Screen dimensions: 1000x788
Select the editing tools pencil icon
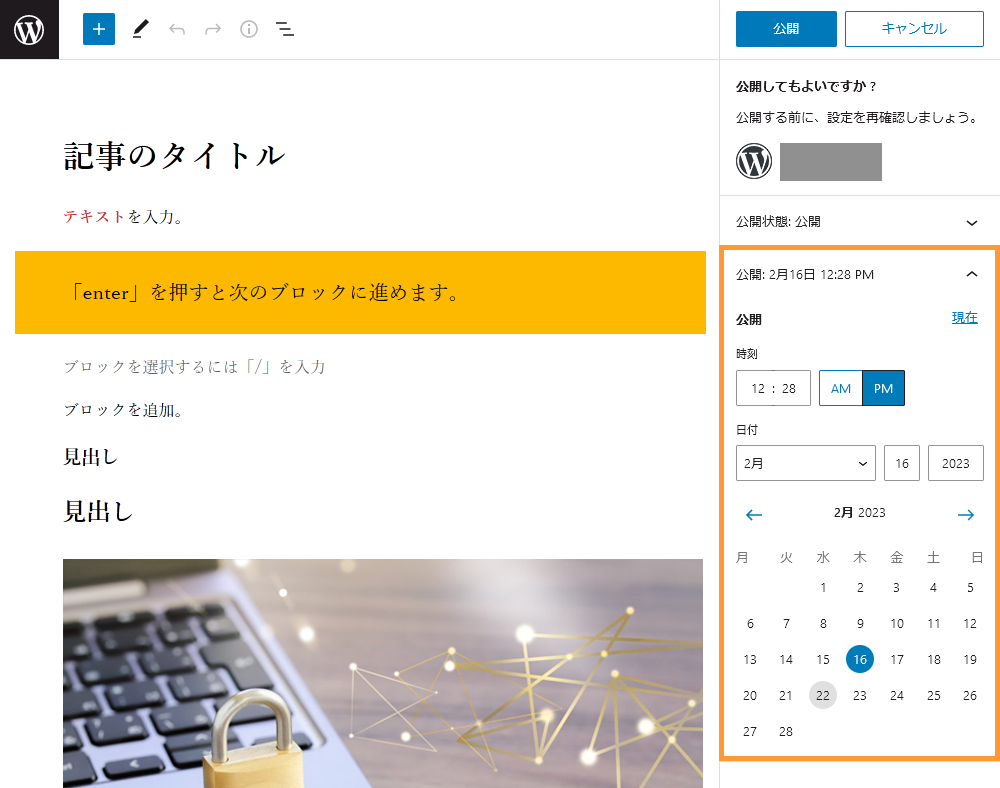(140, 29)
